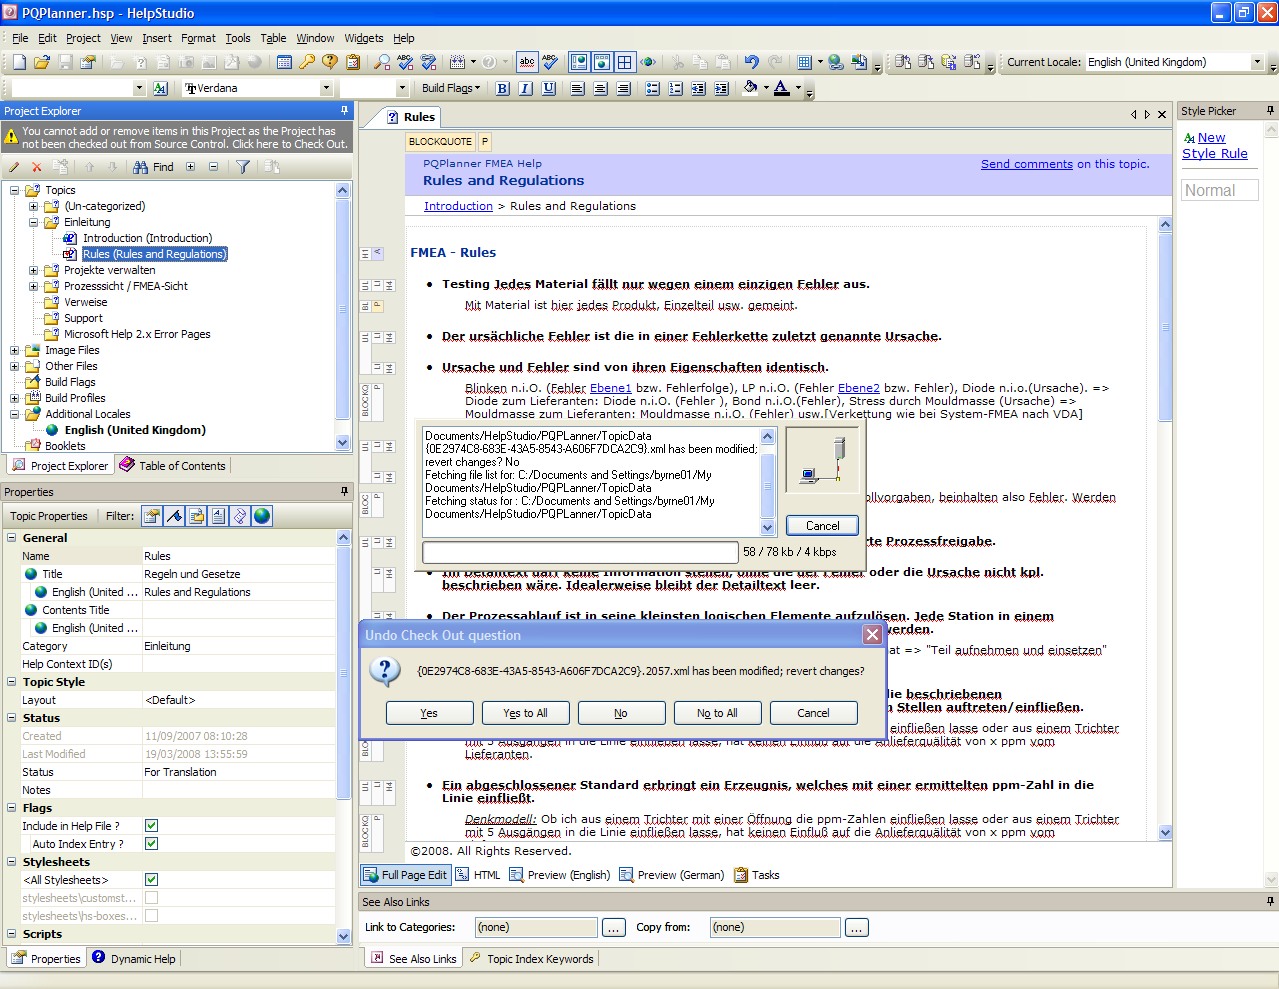The width and height of the screenshot is (1279, 989).
Task: Expand the Projekte verwalten folder
Action: (x=33, y=270)
